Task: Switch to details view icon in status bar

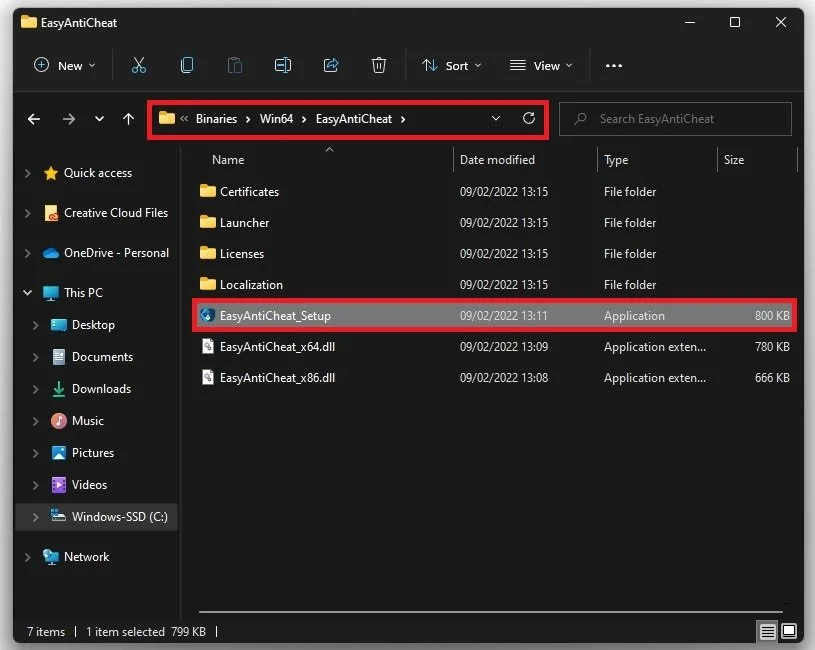Action: 768,631
